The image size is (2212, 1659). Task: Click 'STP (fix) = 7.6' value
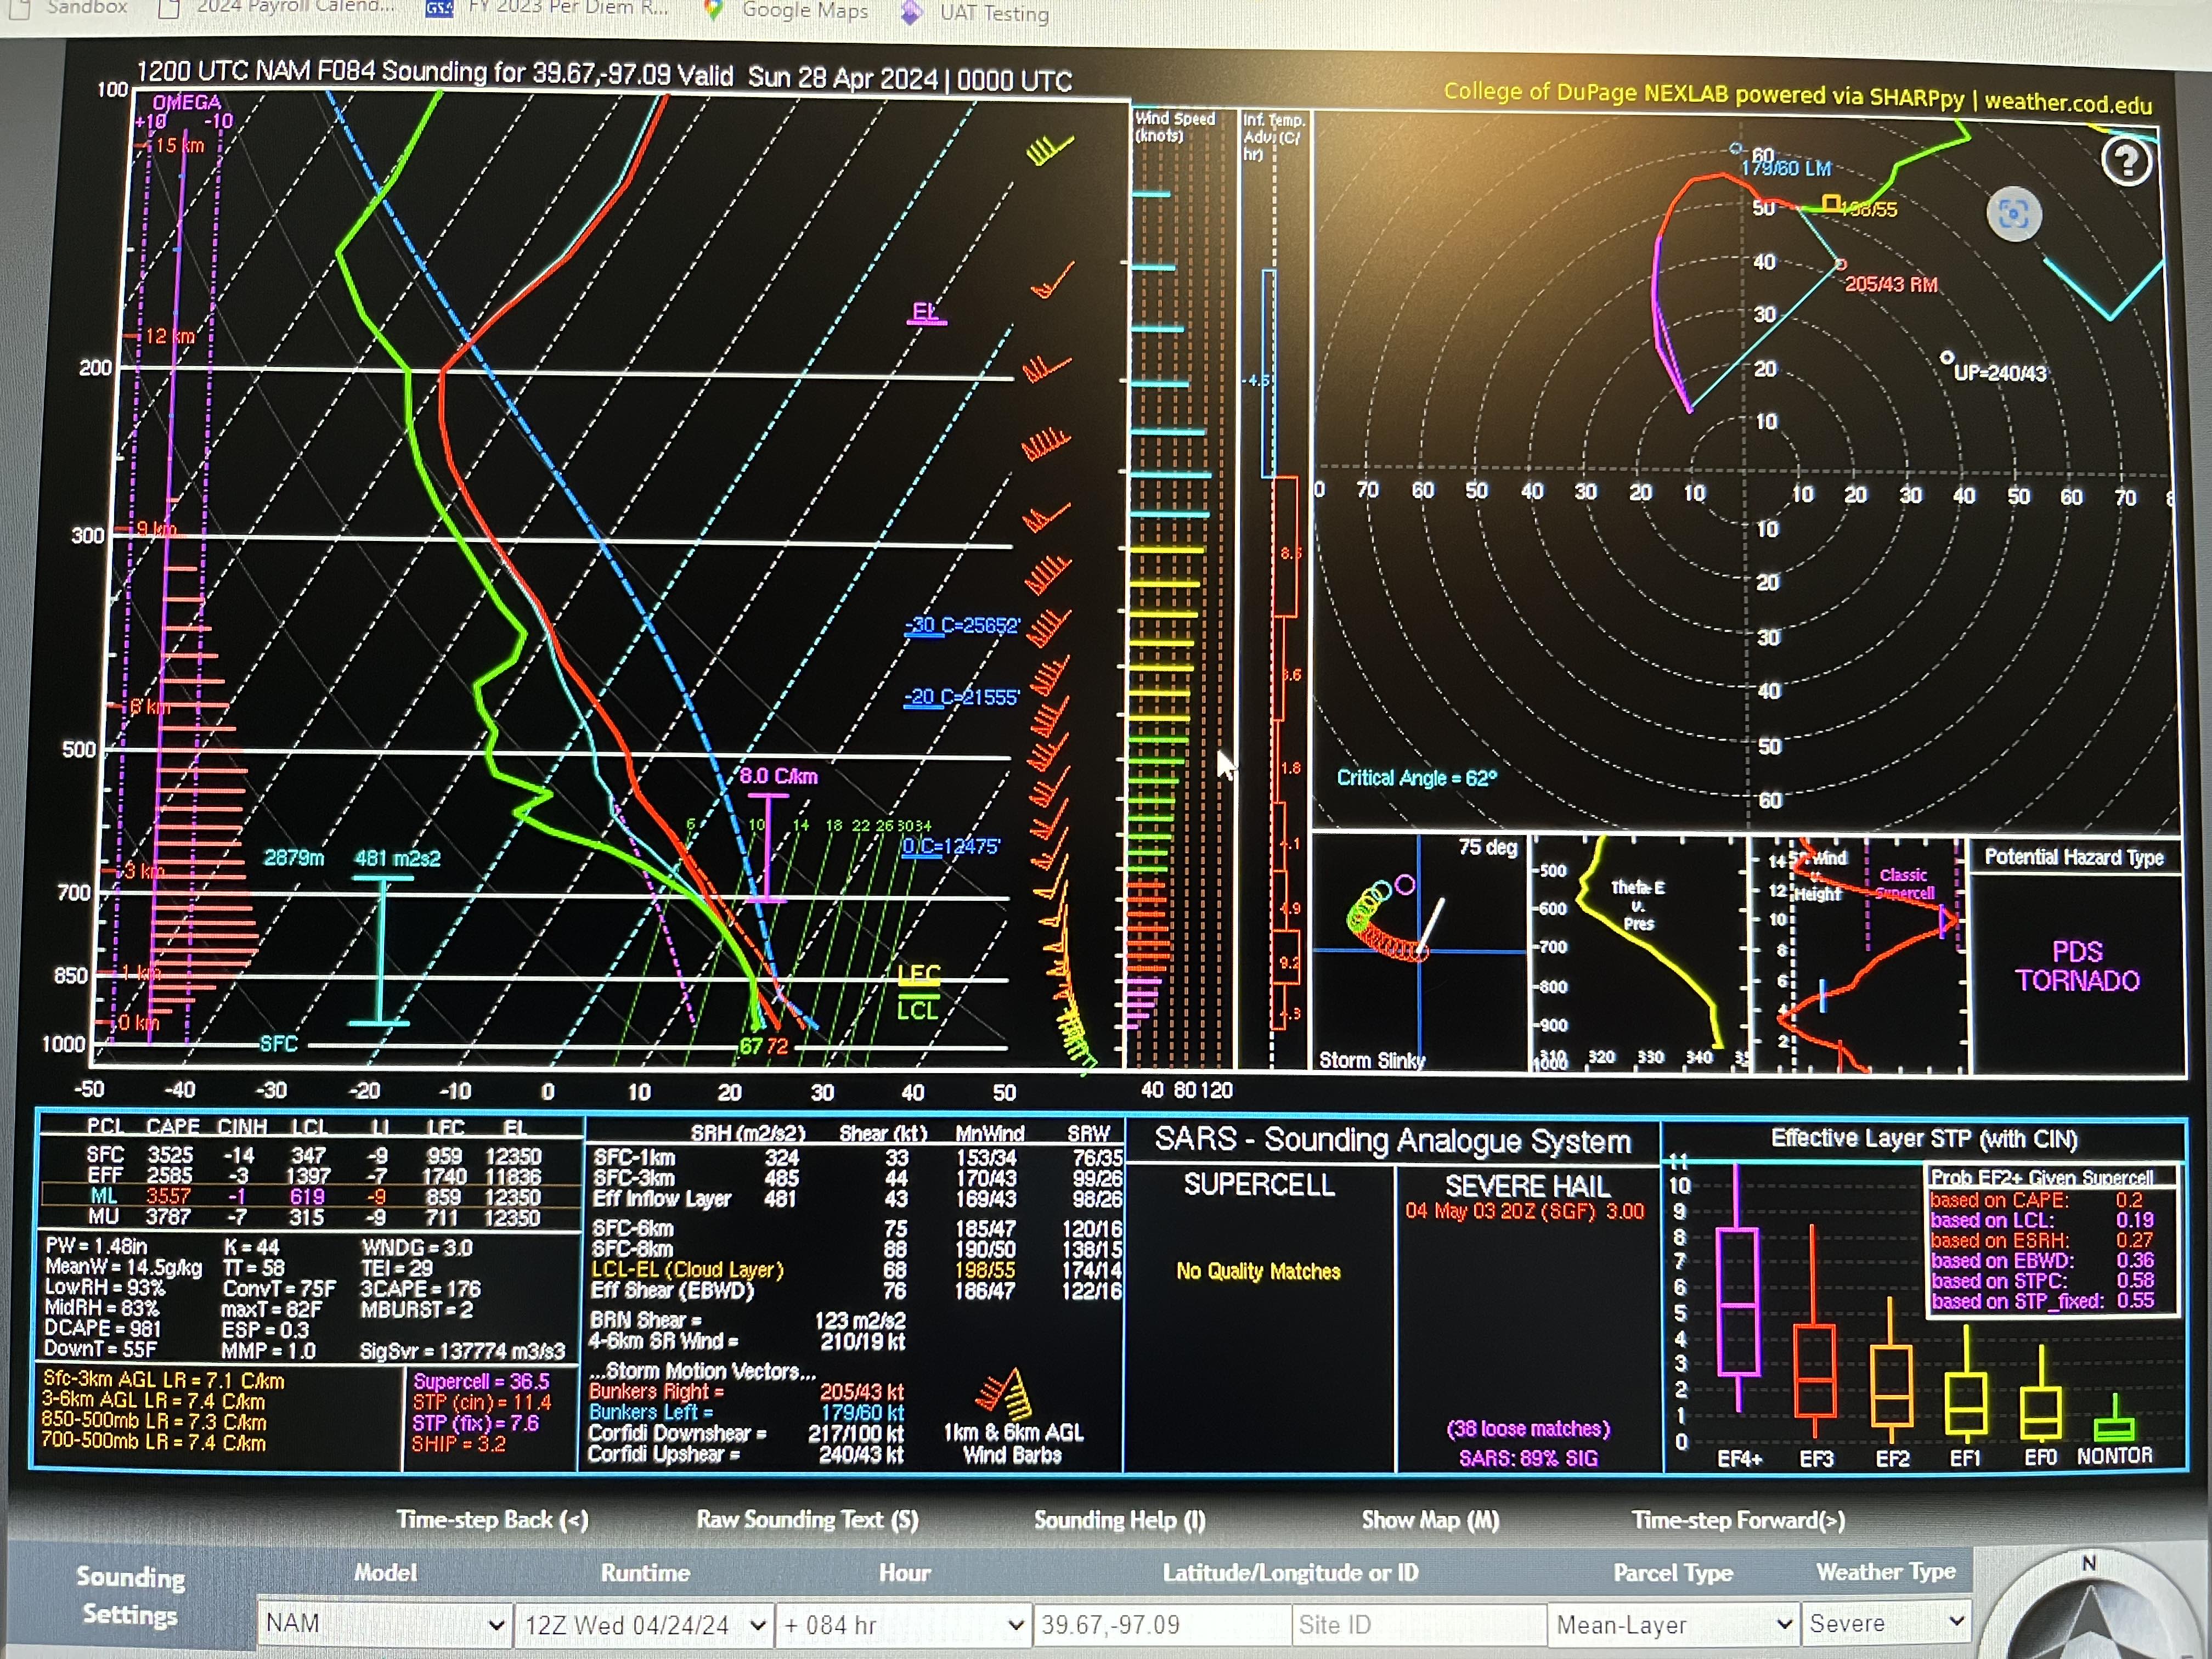(476, 1423)
